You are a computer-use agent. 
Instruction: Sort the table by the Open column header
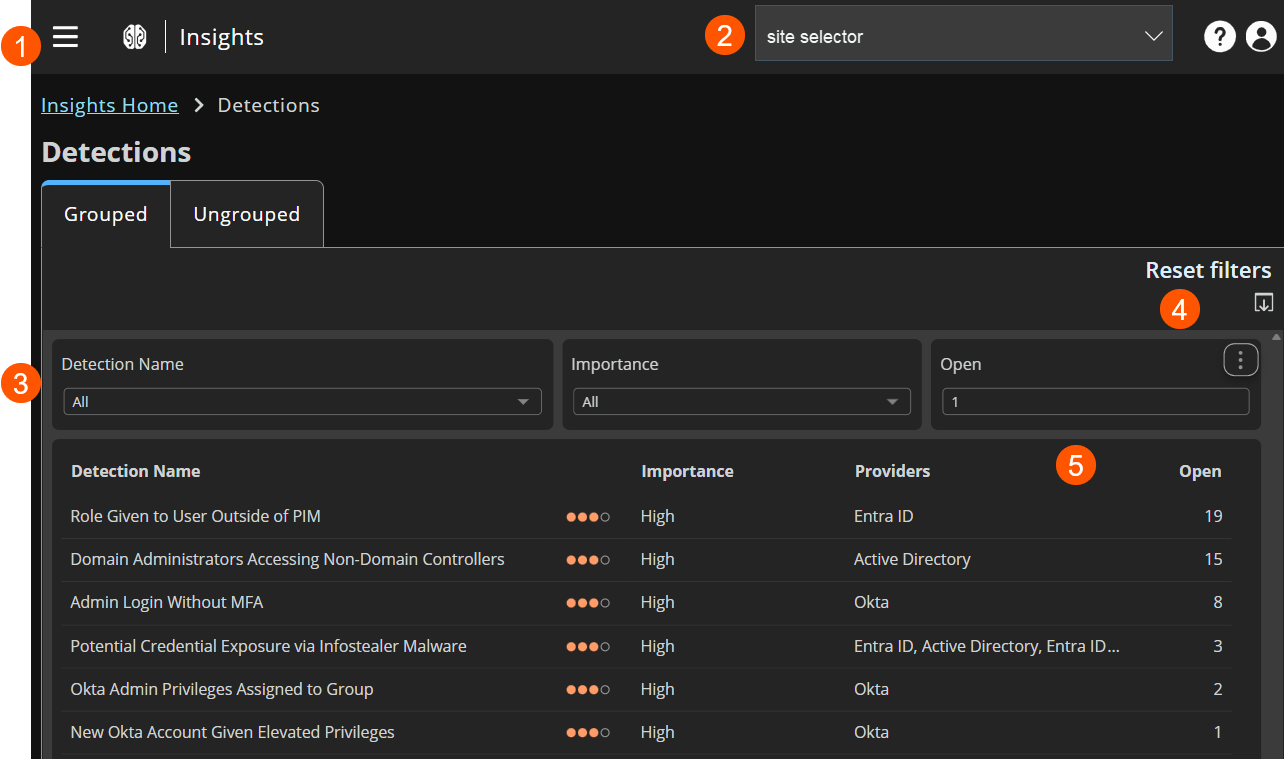1200,470
